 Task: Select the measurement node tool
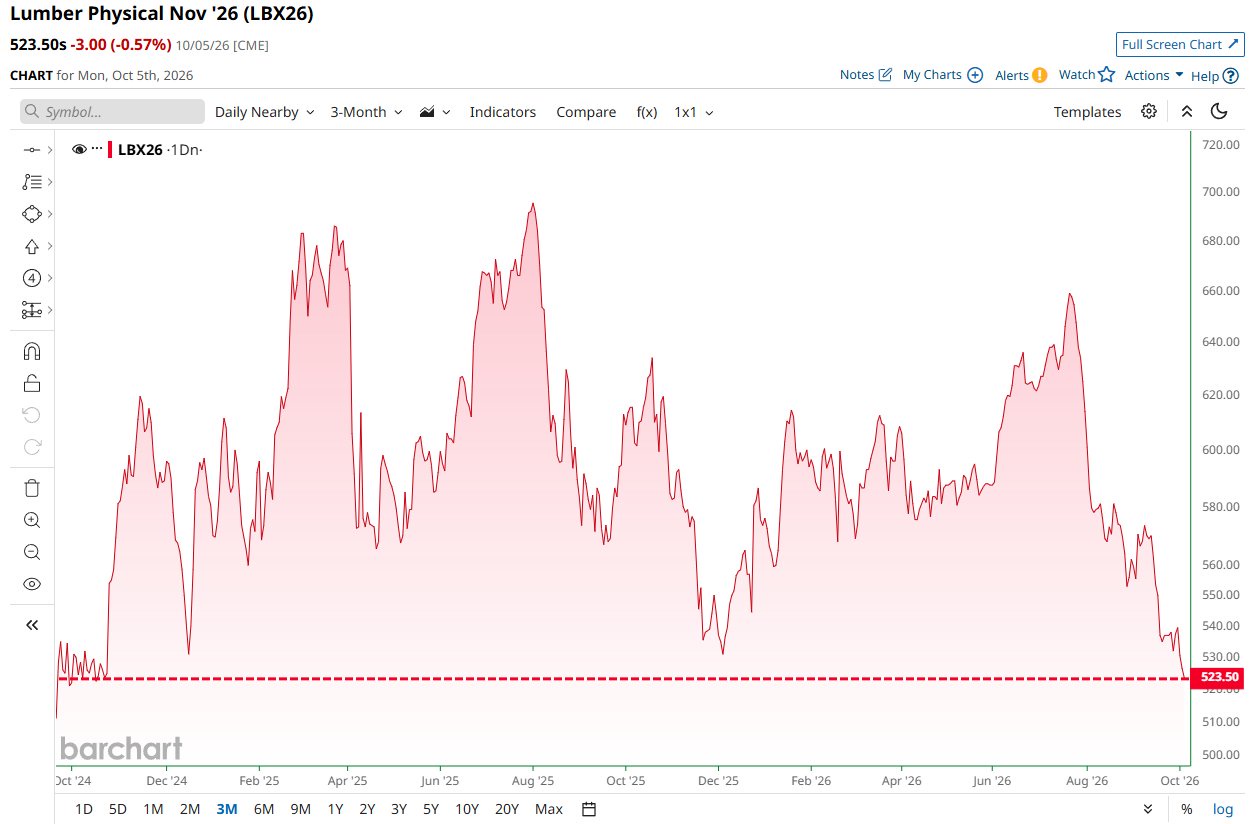(x=31, y=310)
